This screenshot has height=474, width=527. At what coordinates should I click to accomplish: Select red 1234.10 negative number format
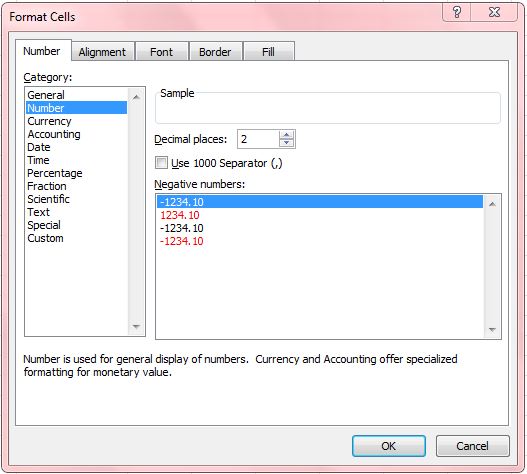(180, 215)
